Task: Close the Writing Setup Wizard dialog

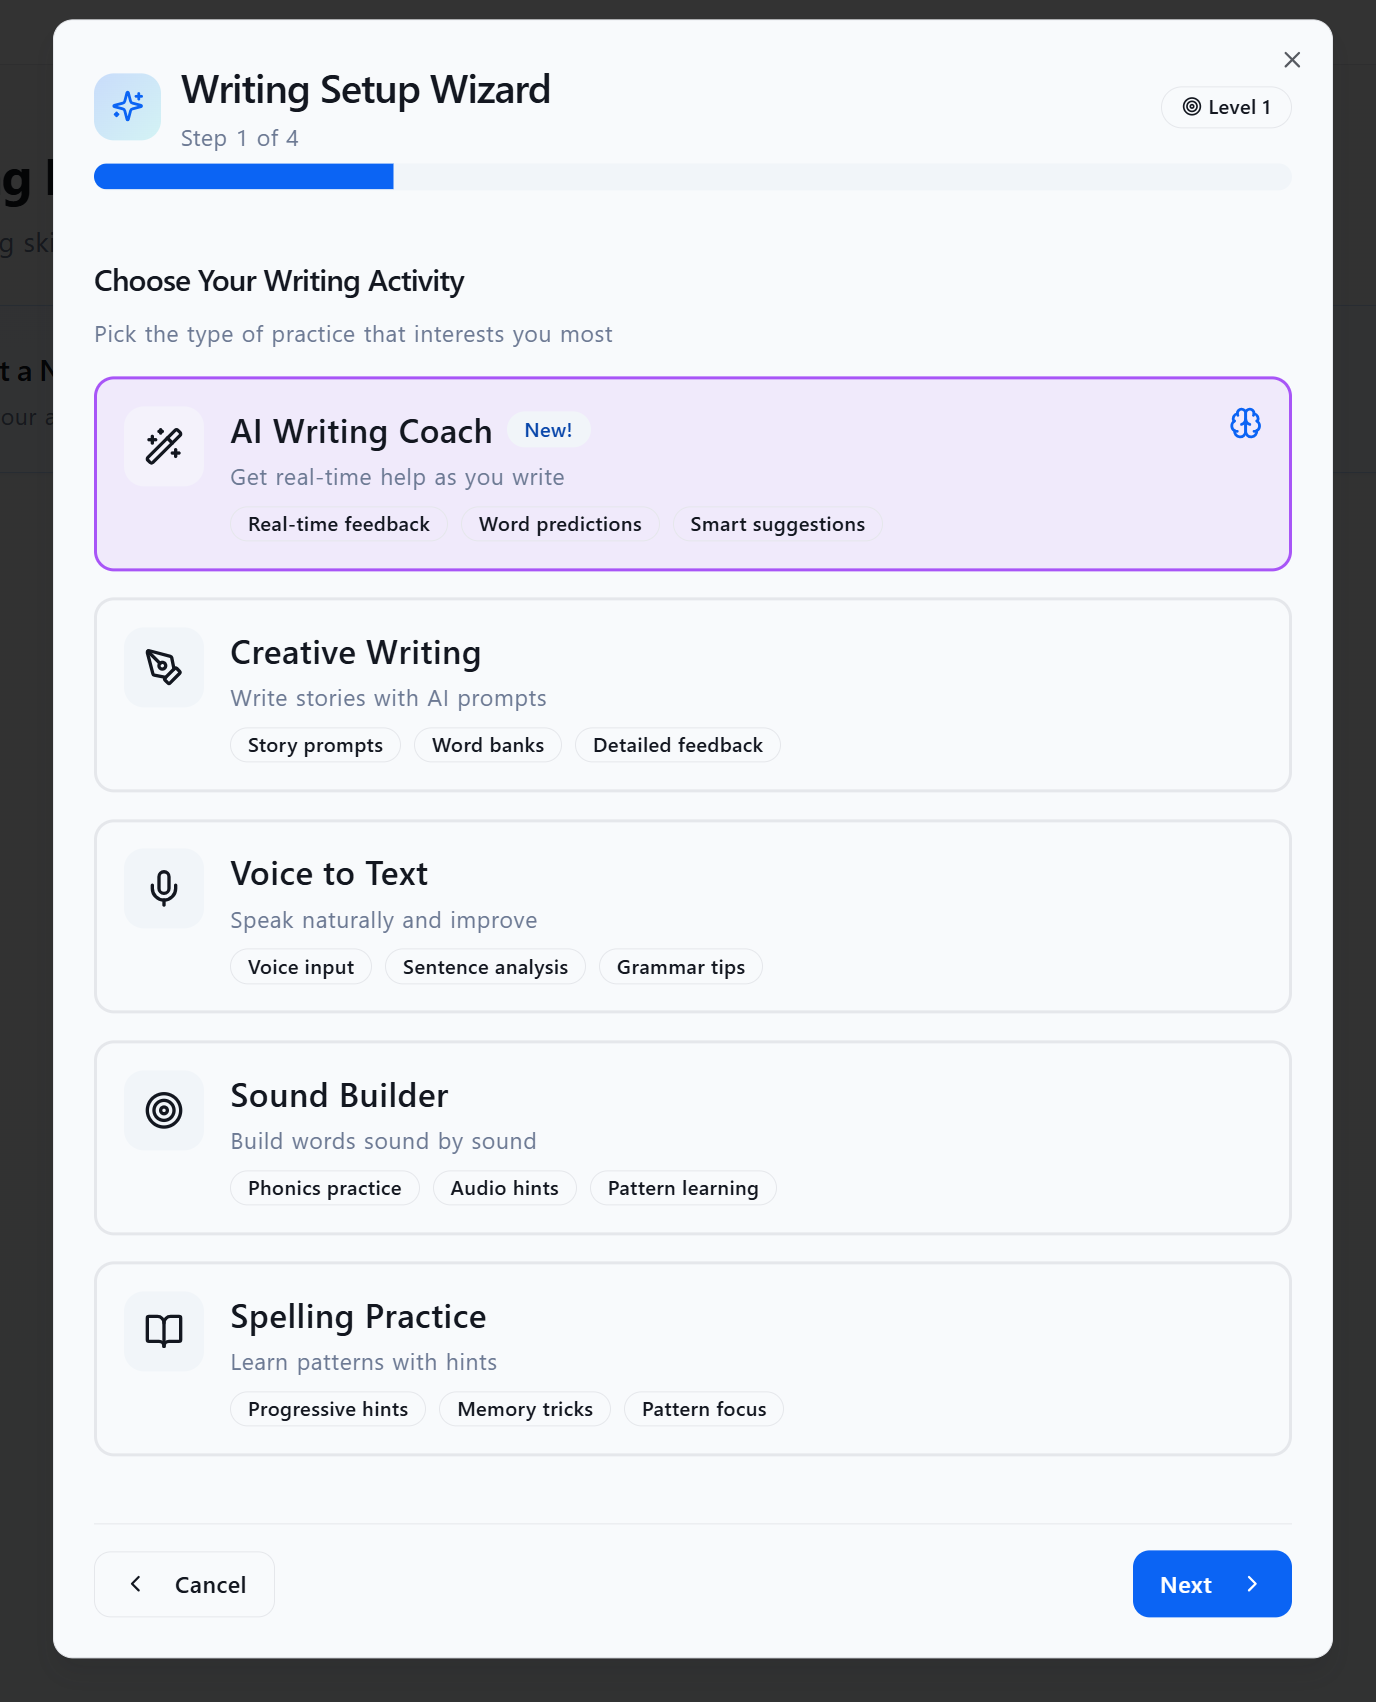Action: pos(1292,60)
